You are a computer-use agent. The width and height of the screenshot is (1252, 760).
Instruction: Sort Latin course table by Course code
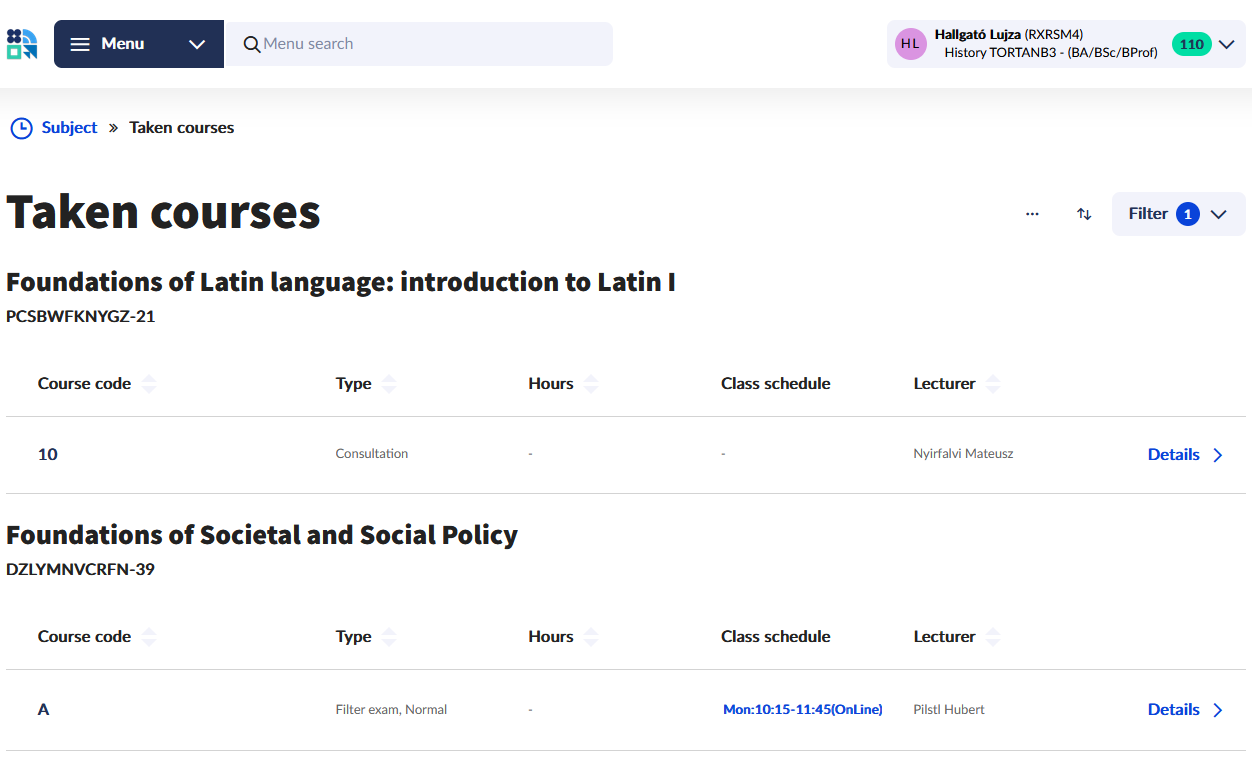149,384
